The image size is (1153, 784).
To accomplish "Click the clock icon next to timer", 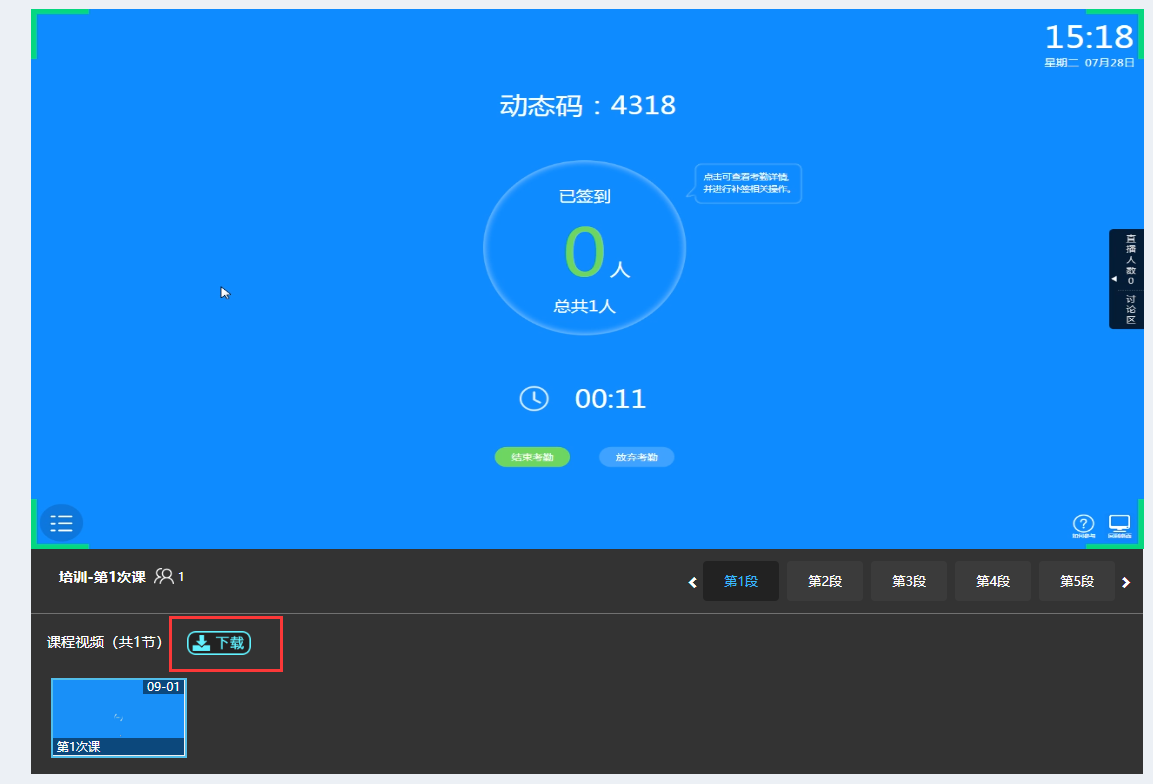I will 534,399.
